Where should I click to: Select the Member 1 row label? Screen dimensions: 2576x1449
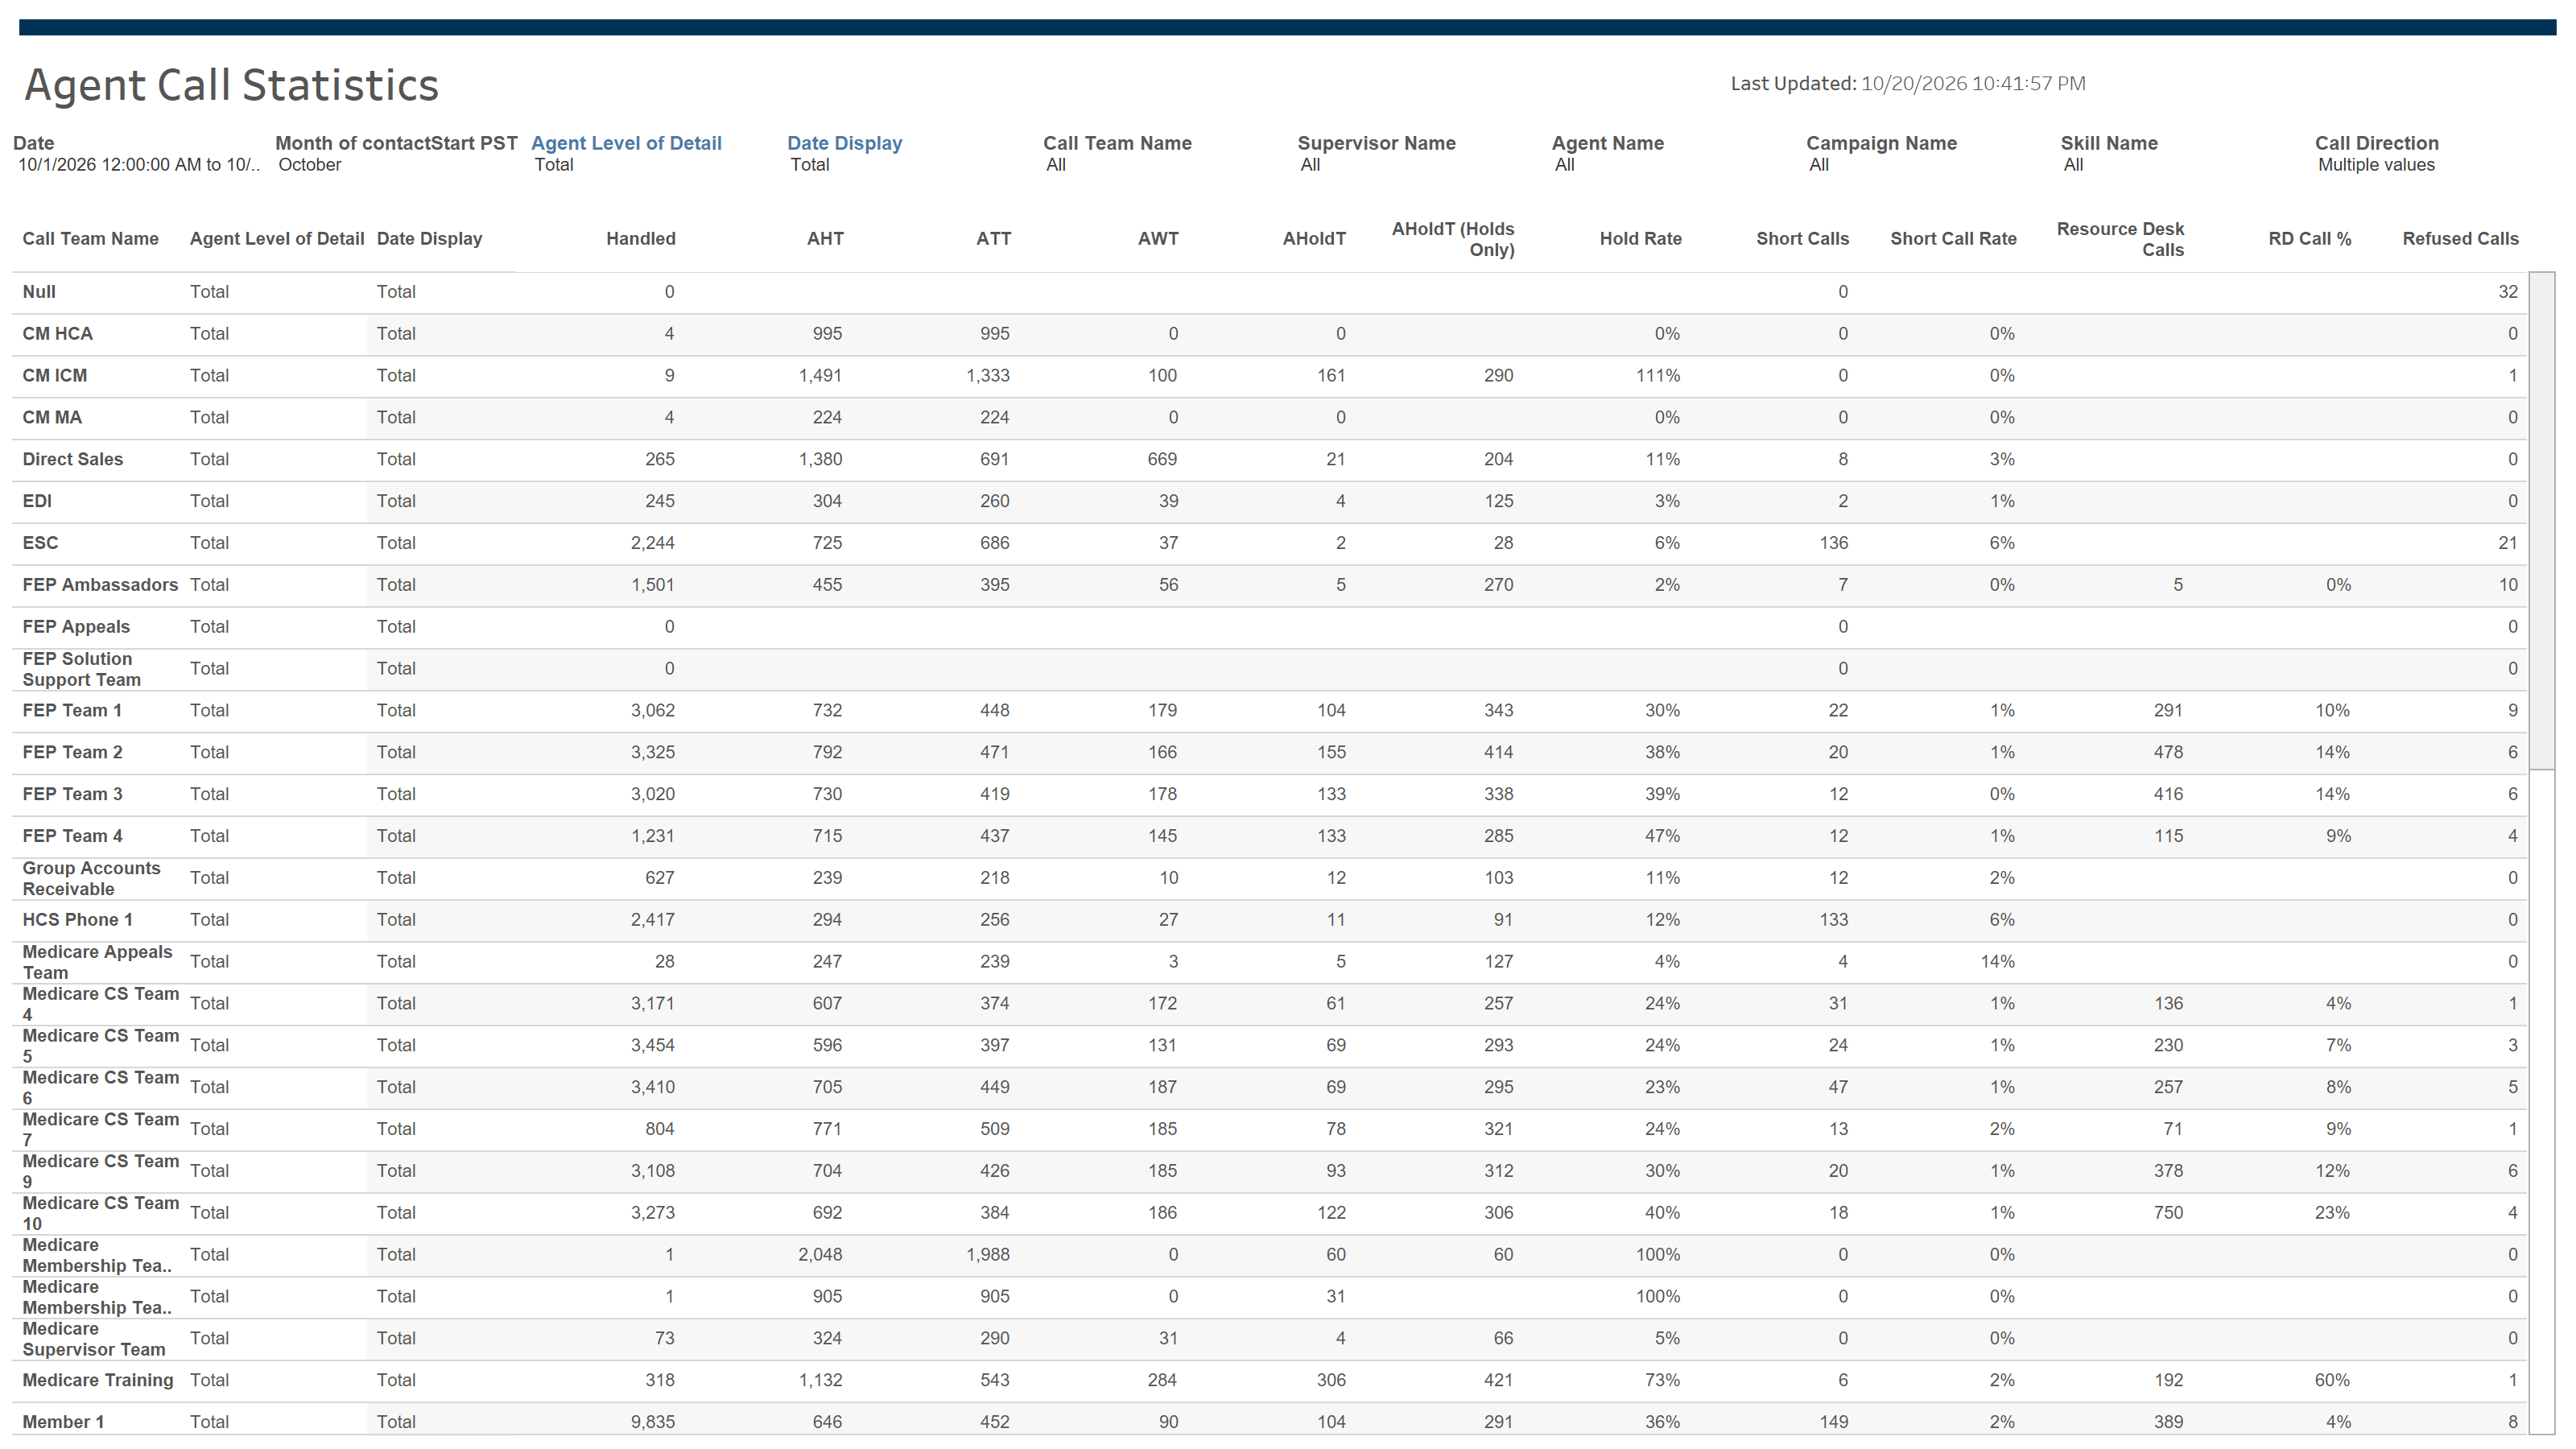pyautogui.click(x=63, y=1423)
